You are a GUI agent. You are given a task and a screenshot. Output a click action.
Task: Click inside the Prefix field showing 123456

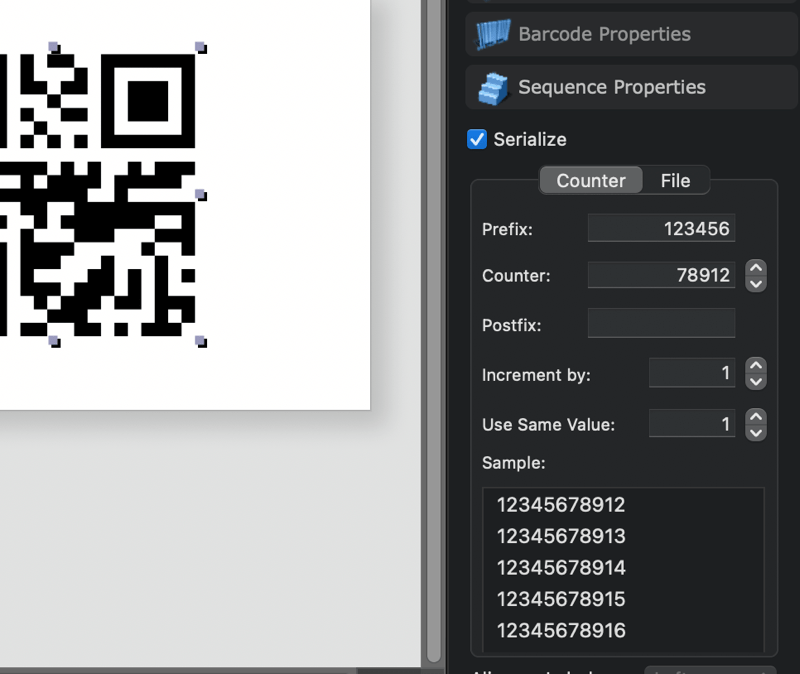pos(660,228)
